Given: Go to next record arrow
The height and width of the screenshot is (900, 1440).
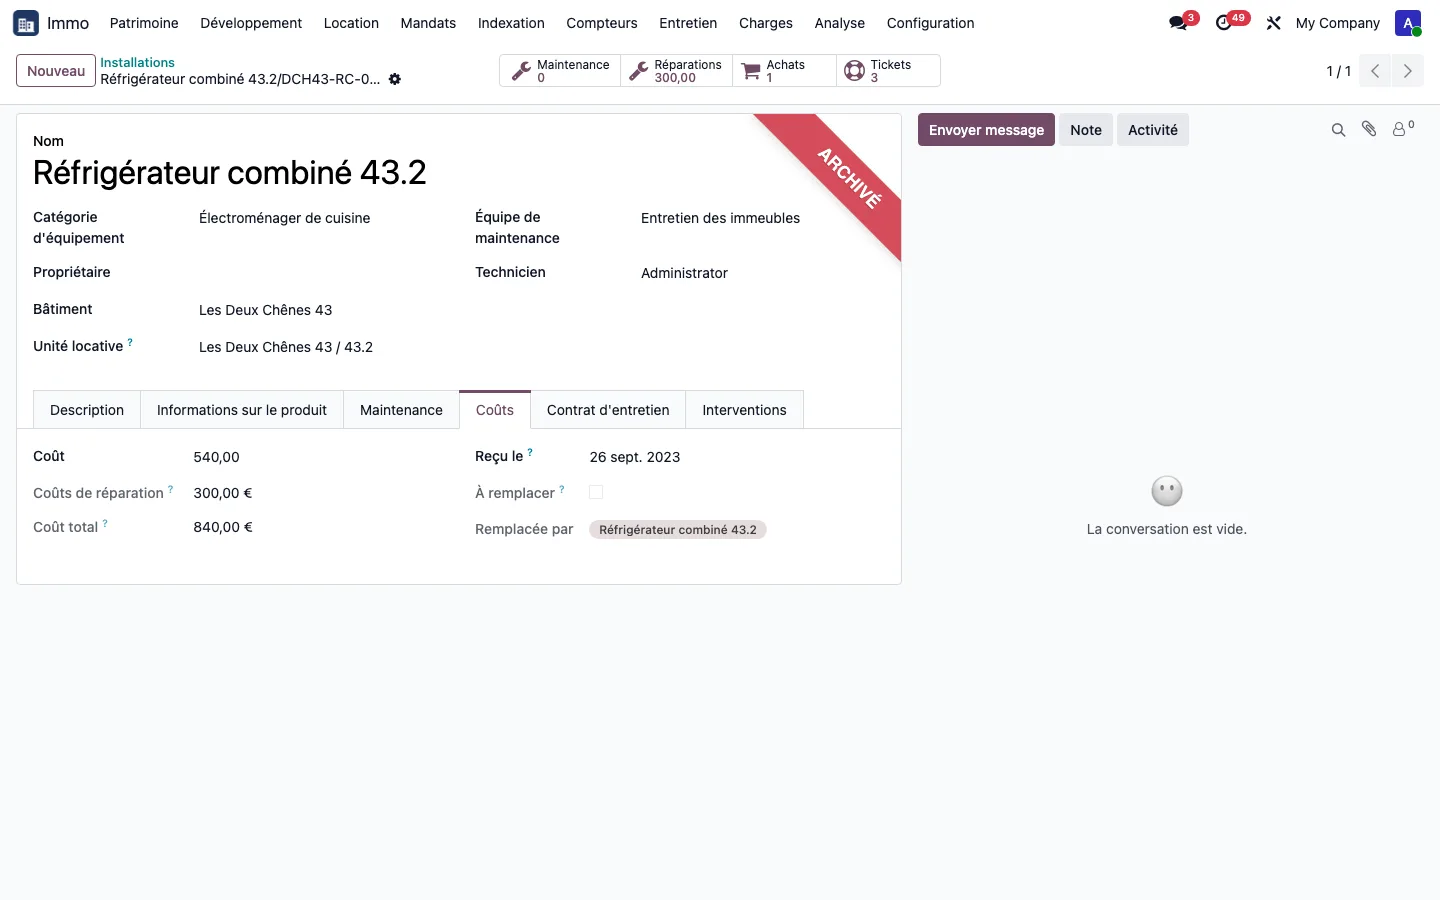Looking at the screenshot, I should (x=1407, y=71).
